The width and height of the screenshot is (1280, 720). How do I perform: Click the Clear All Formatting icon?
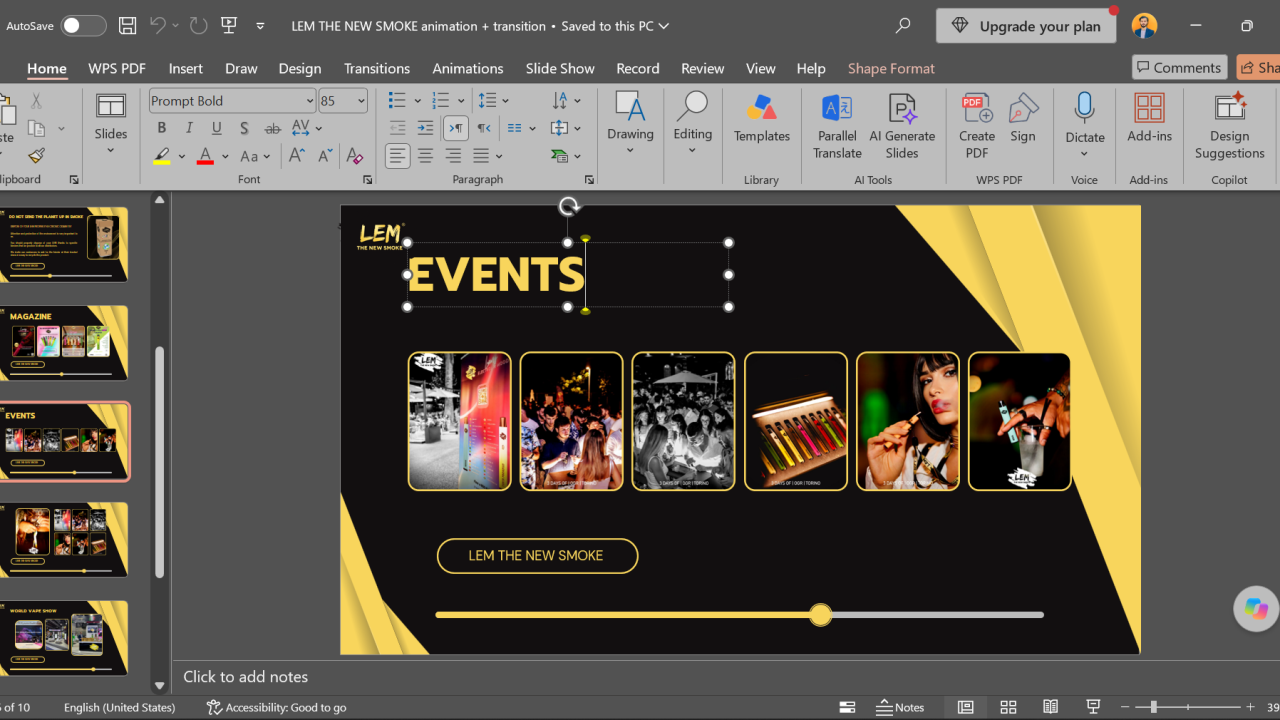tap(353, 156)
